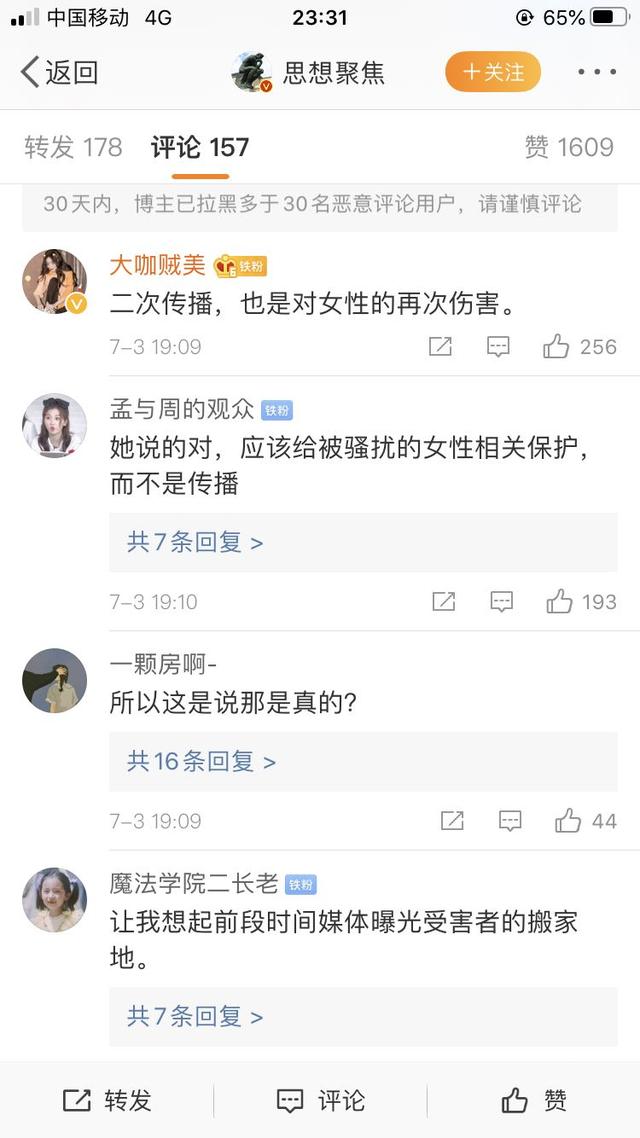This screenshot has width=640, height=1138.
Task: Switch to the 转发 178 tab
Action: click(73, 147)
